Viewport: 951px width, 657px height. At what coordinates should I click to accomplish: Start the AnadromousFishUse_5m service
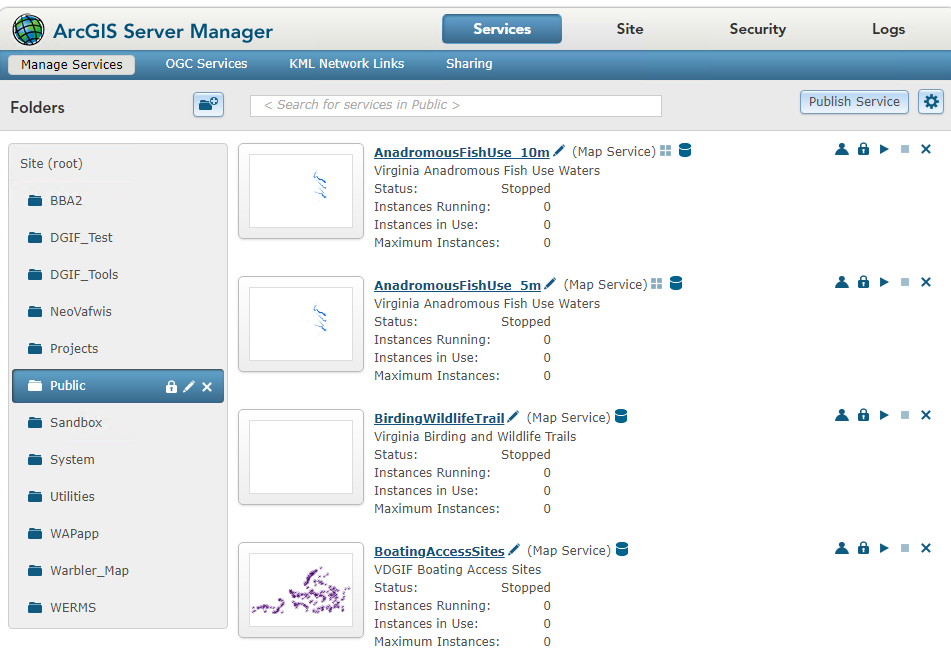(884, 282)
